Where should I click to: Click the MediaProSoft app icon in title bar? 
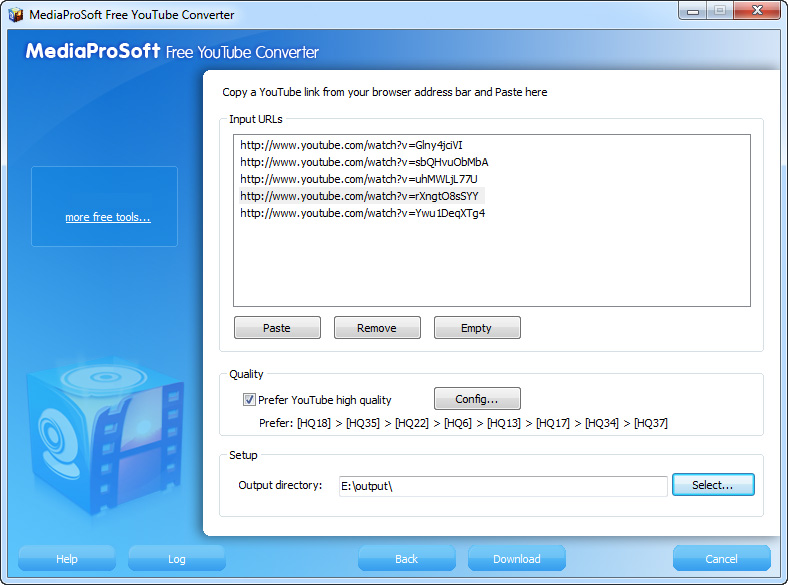(16, 15)
